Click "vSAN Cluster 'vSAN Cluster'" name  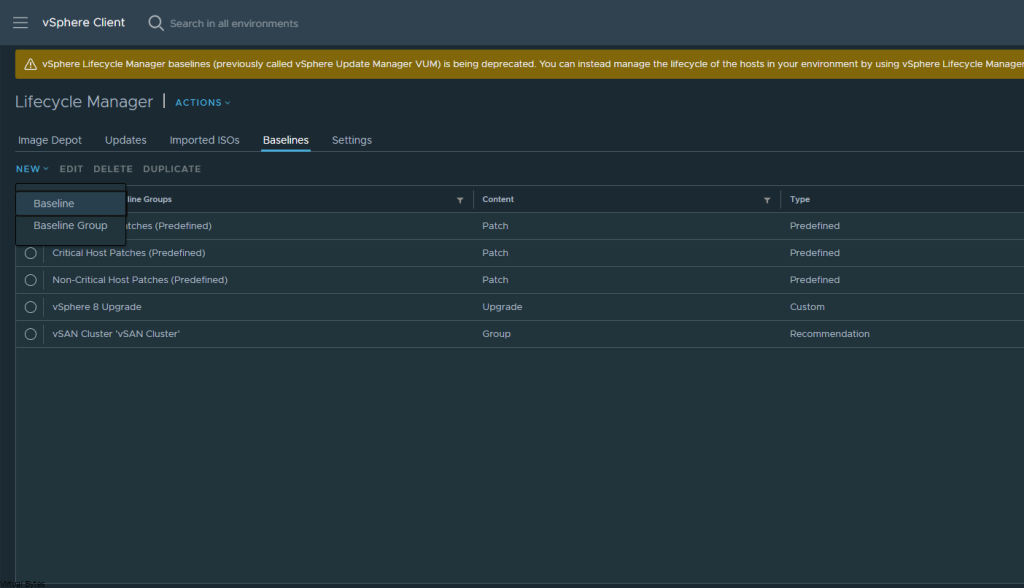pos(116,334)
